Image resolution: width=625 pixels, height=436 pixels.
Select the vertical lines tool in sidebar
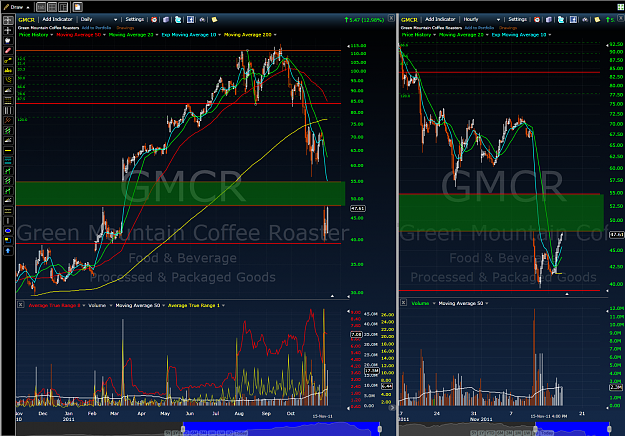click(8, 110)
